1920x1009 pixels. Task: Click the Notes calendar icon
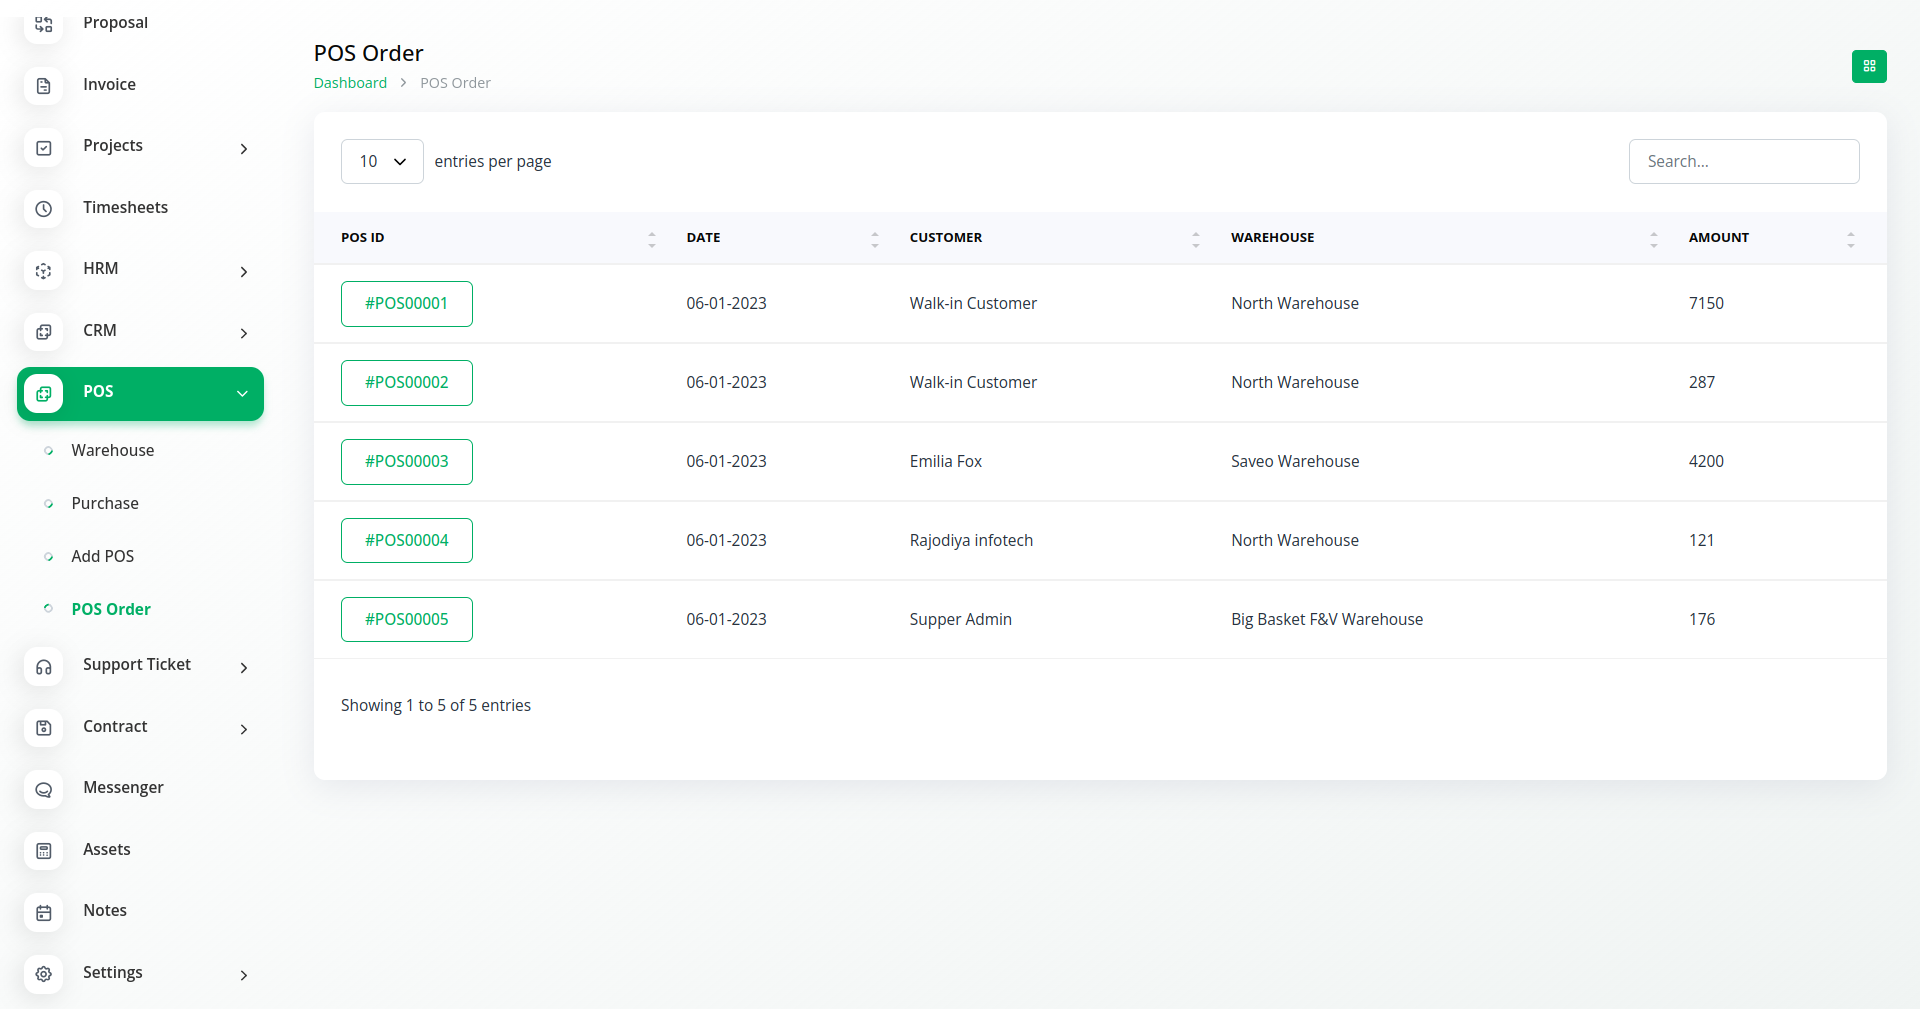(44, 912)
